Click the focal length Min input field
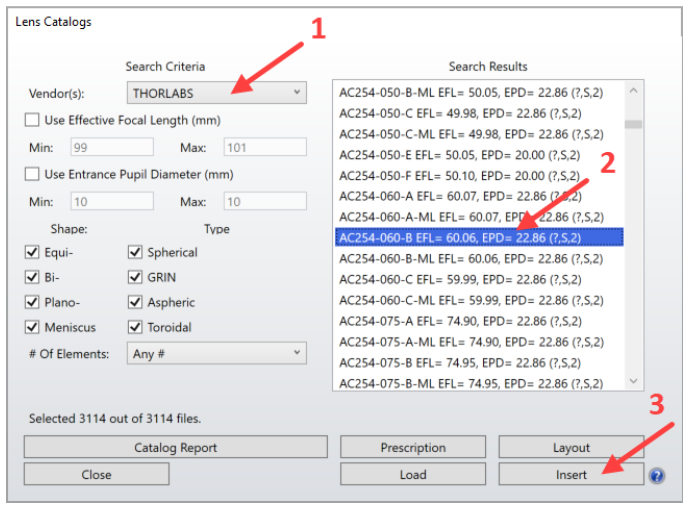The height and width of the screenshot is (510, 689). click(x=111, y=147)
